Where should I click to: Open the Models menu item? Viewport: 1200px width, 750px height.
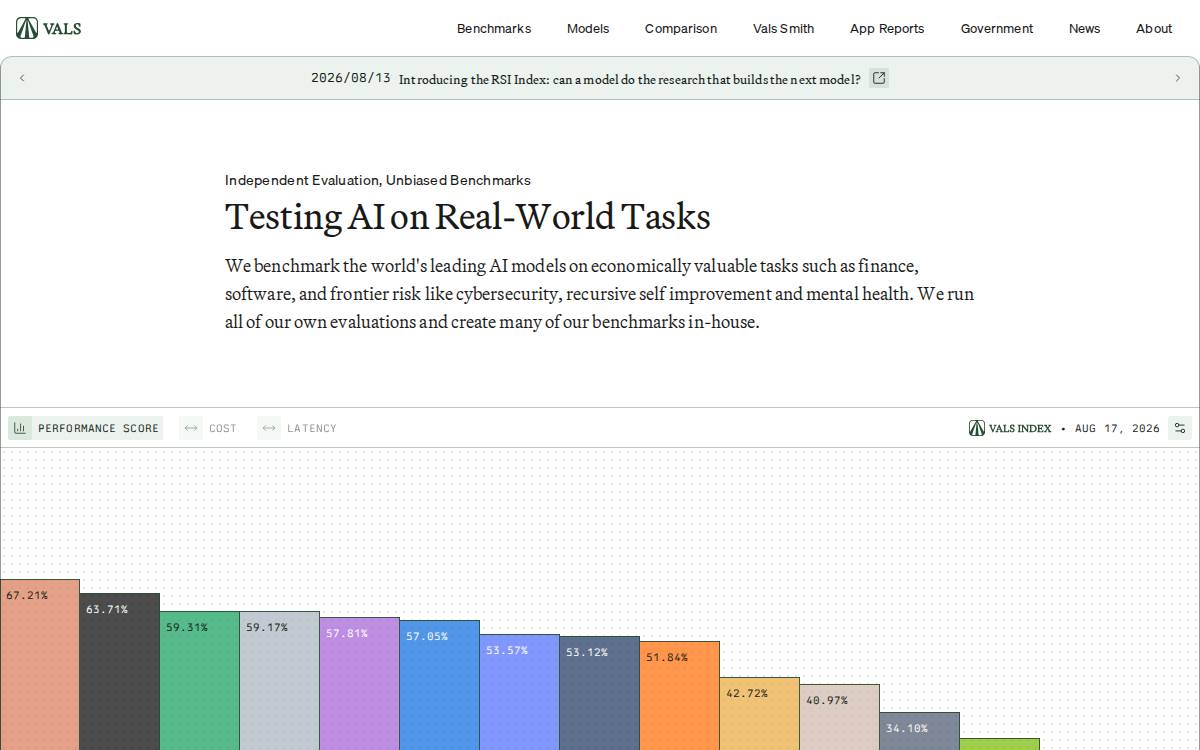coord(588,28)
